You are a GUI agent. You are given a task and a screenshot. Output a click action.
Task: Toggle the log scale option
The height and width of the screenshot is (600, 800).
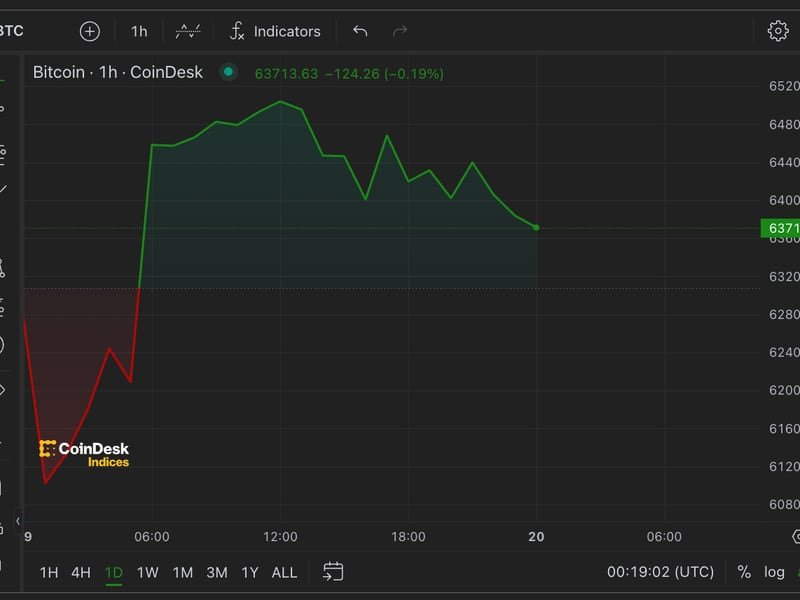(774, 572)
